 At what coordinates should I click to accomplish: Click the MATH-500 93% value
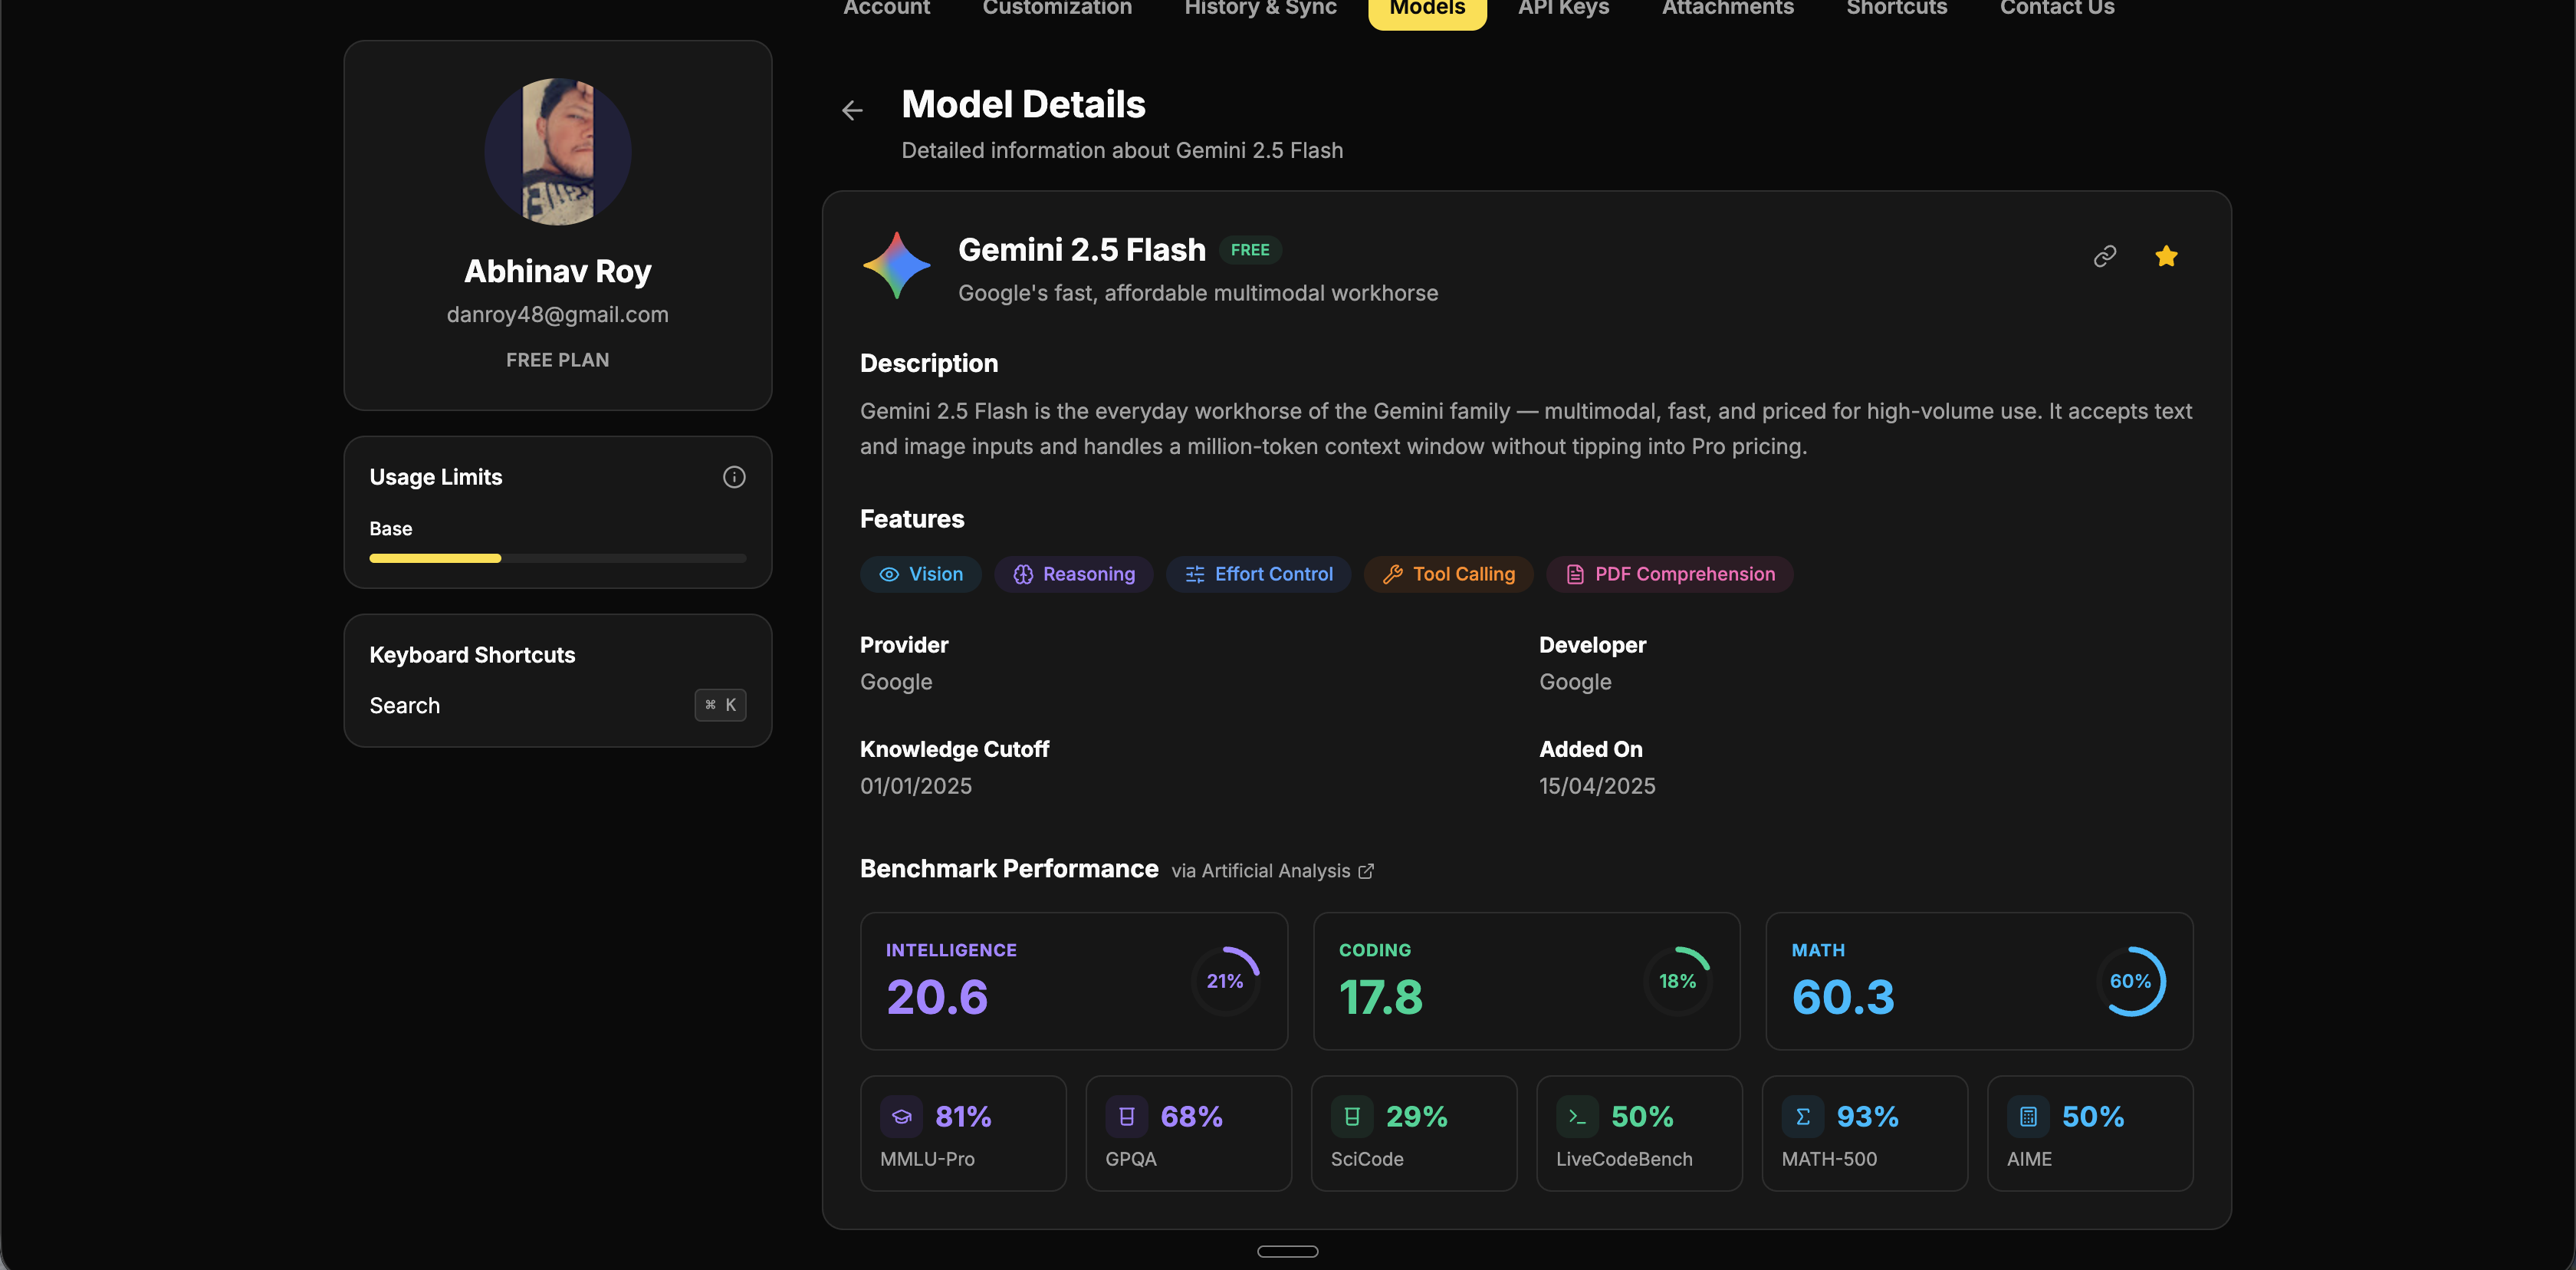[x=1867, y=1116]
